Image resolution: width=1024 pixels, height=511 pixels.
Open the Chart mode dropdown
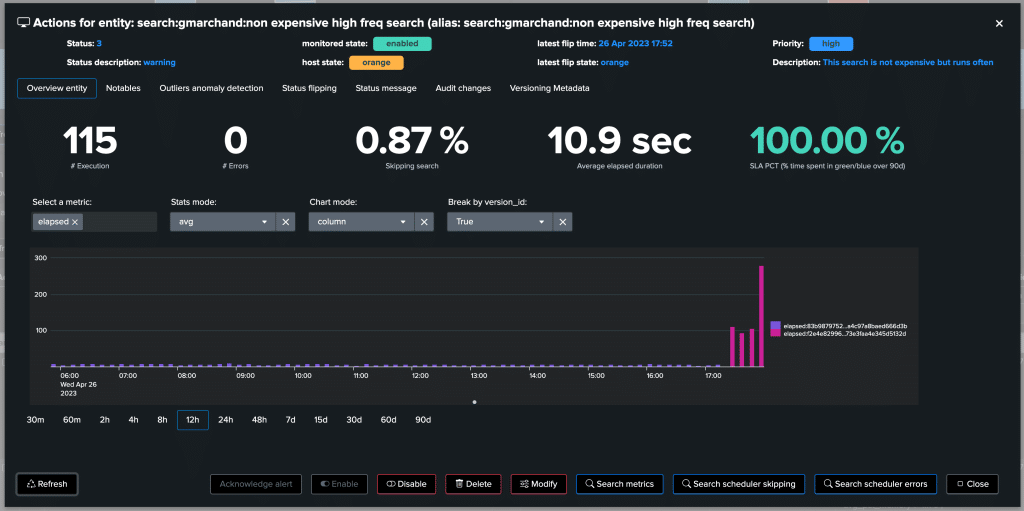tap(359, 222)
